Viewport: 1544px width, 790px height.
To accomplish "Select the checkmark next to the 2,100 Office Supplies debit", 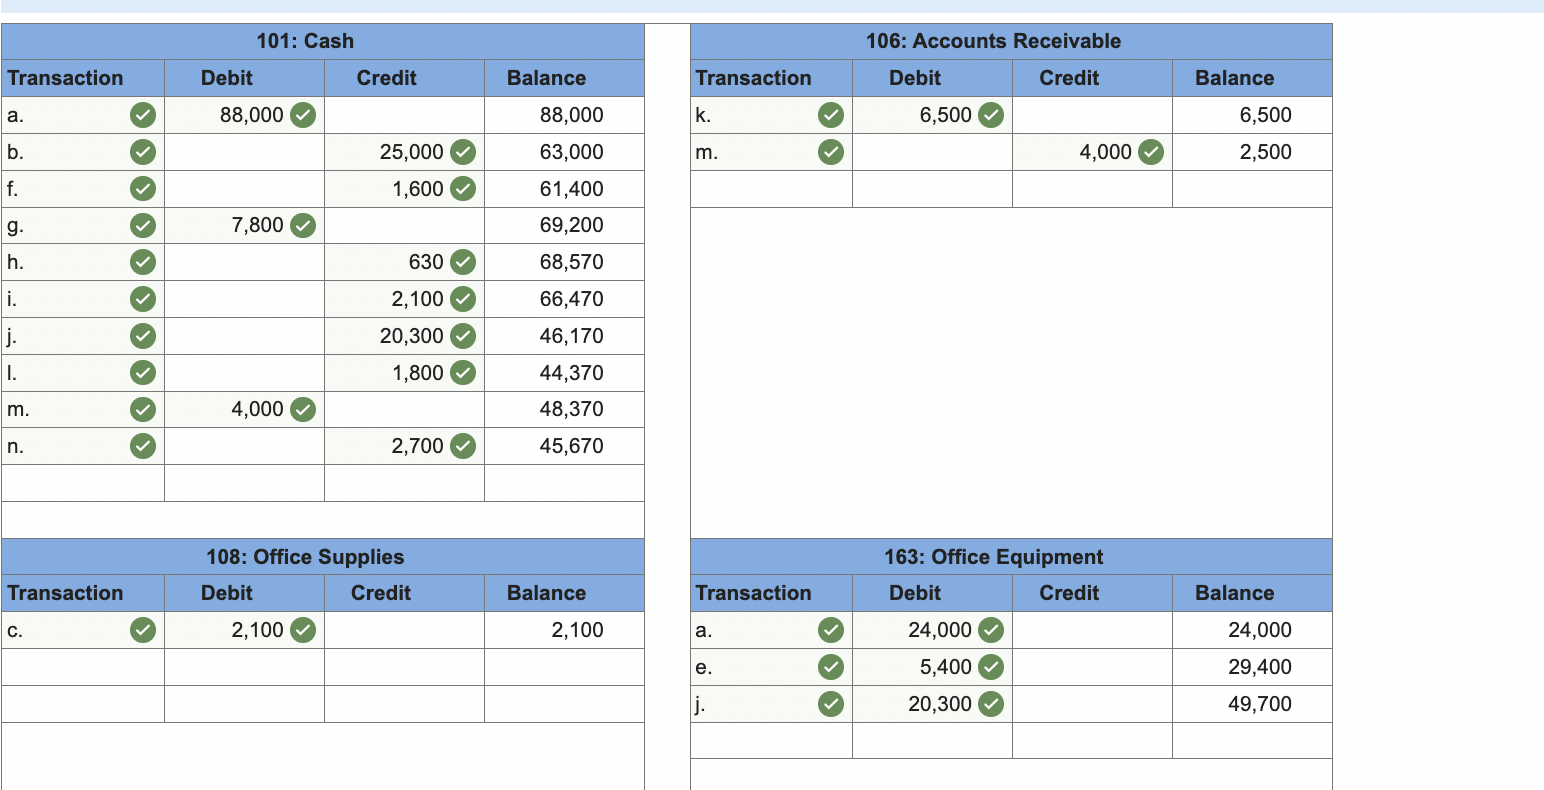I will [302, 630].
